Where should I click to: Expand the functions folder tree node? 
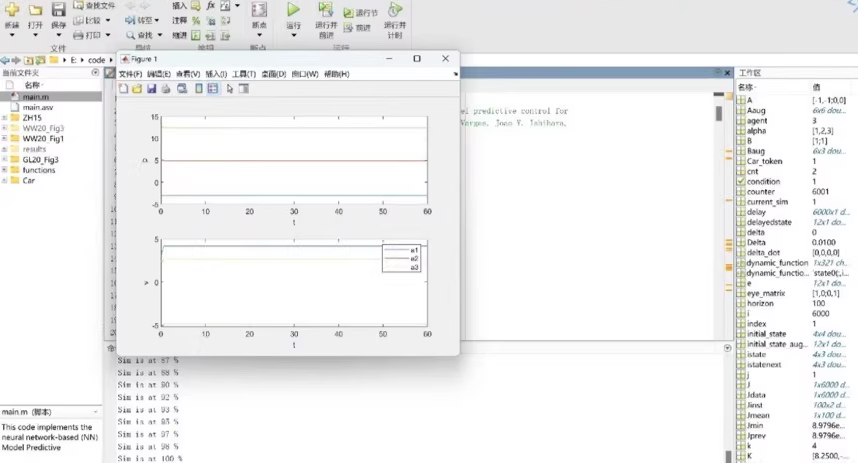point(4,170)
